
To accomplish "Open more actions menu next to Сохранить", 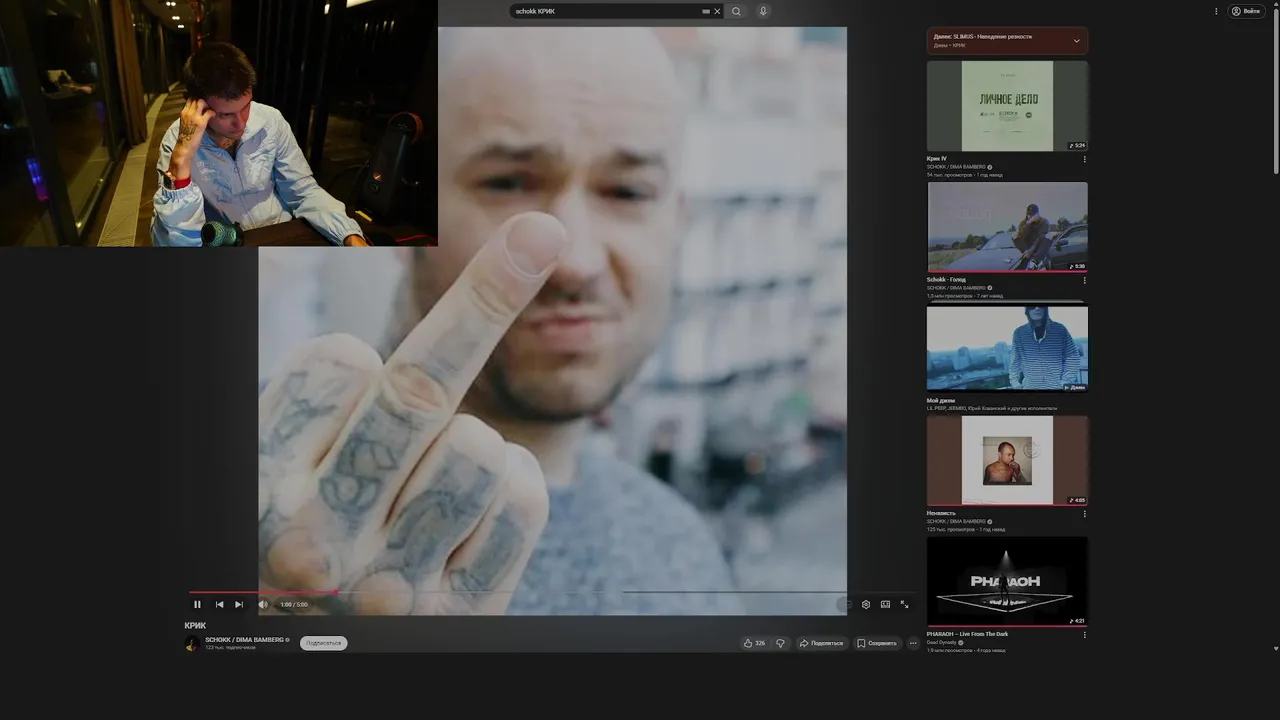I will (x=912, y=643).
